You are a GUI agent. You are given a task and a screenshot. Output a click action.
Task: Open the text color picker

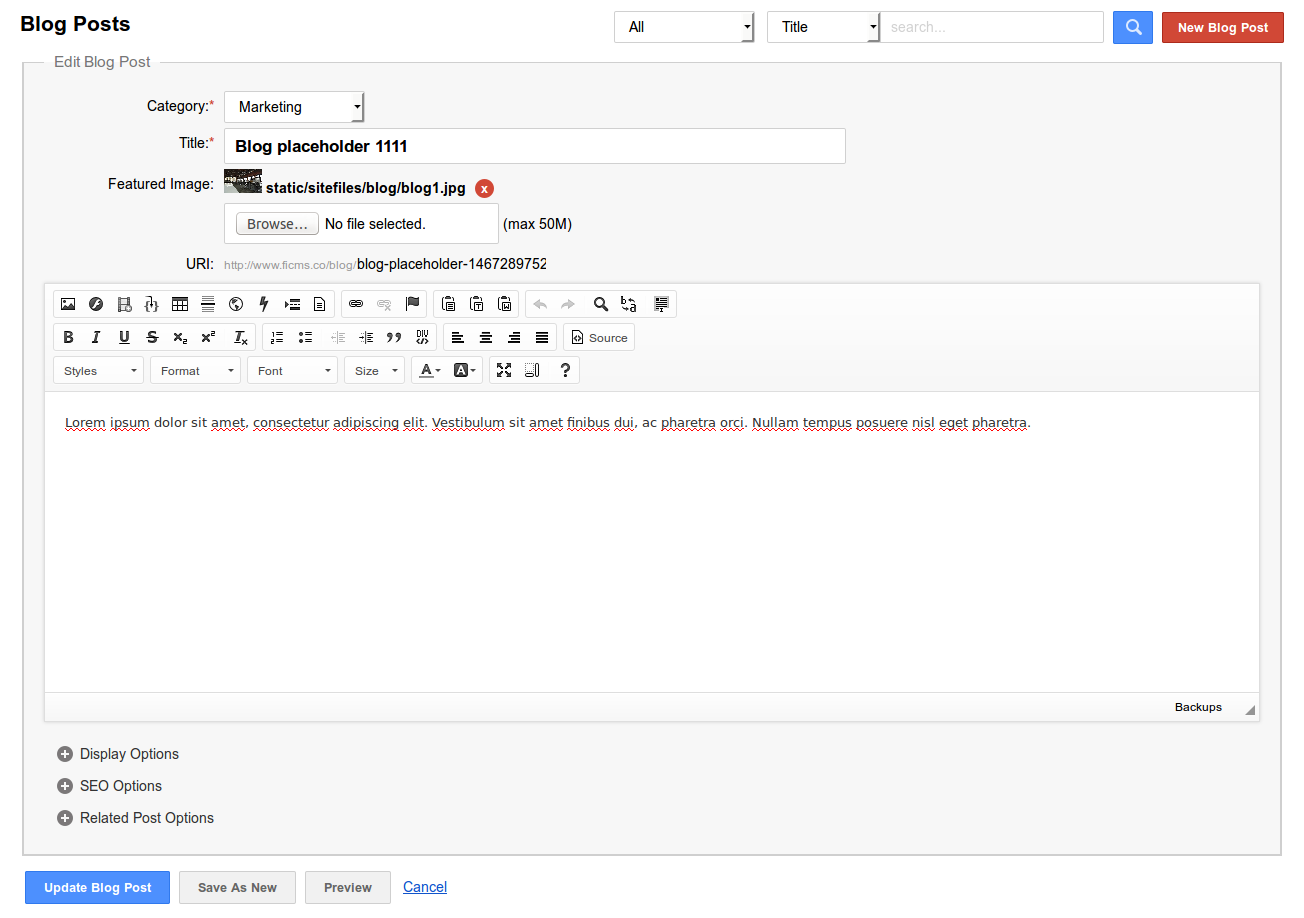pyautogui.click(x=429, y=370)
